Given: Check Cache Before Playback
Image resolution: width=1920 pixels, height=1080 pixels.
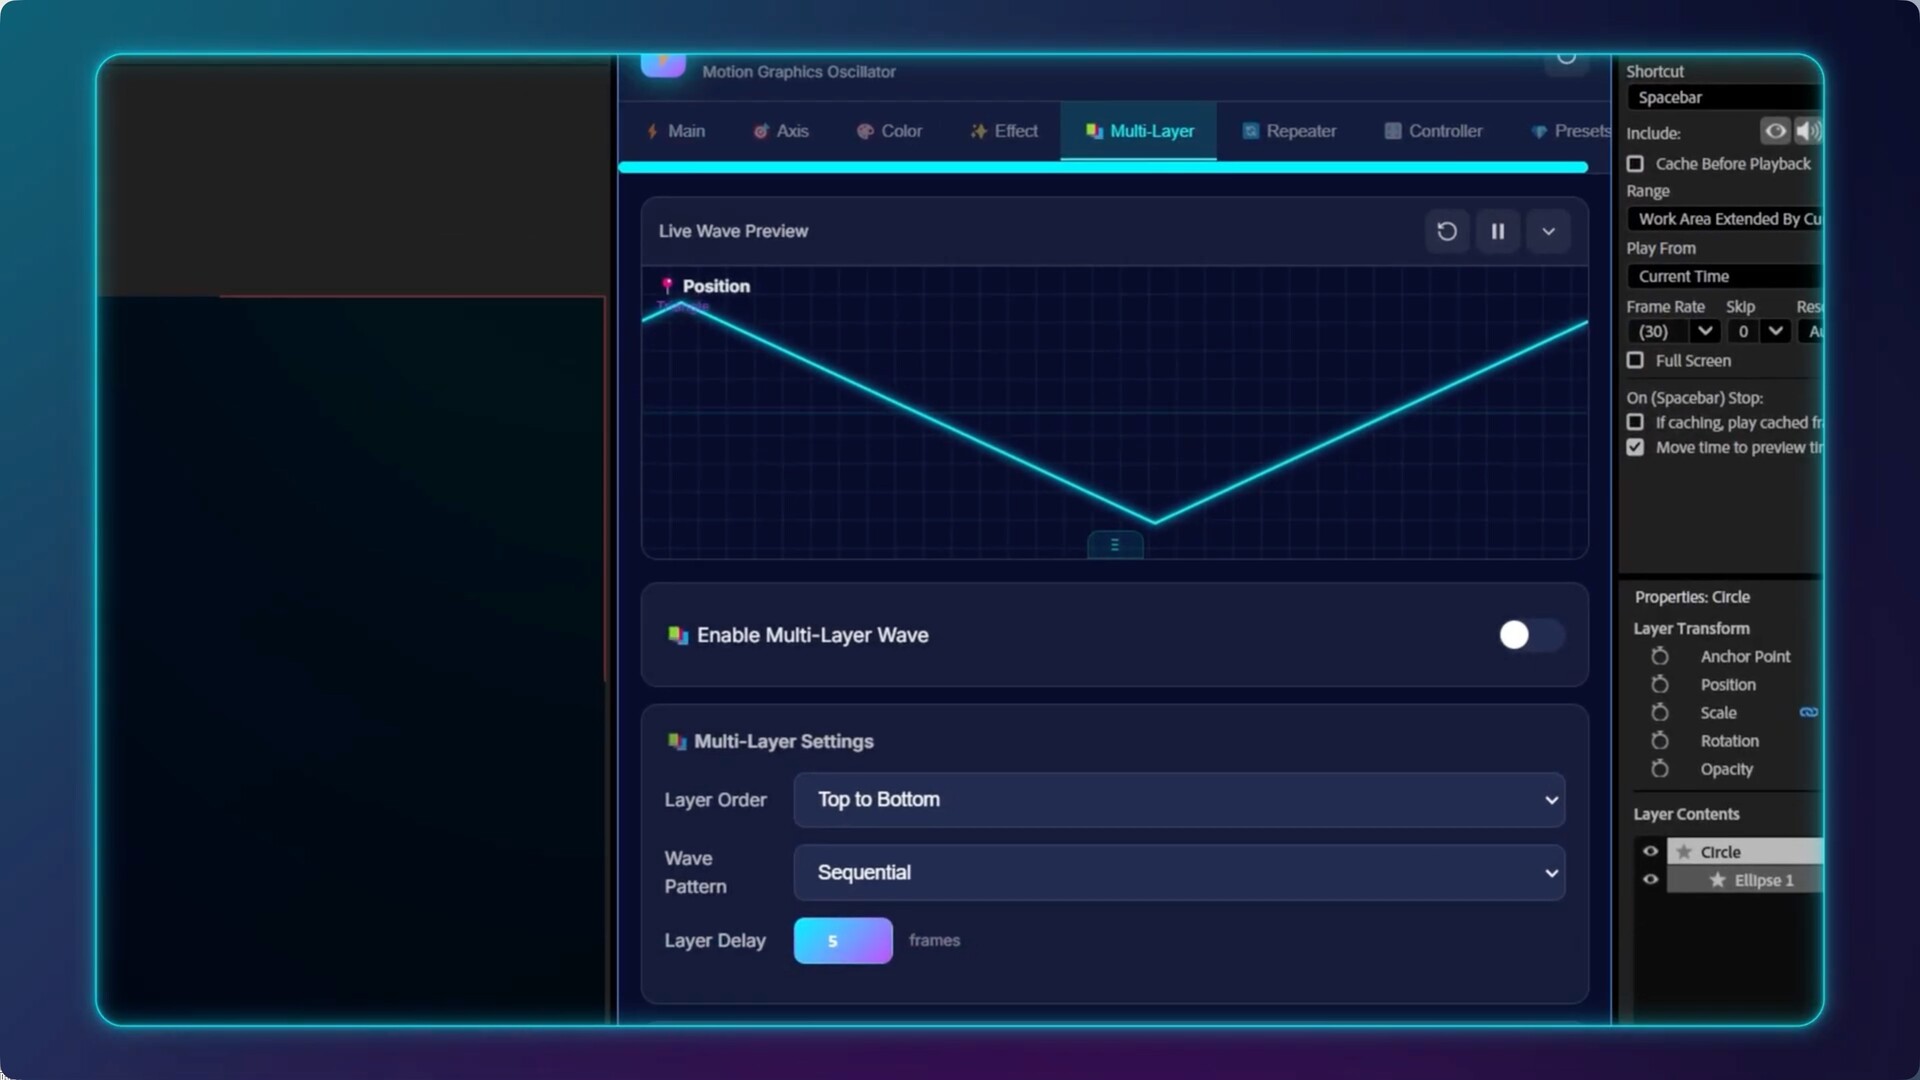Looking at the screenshot, I should [x=1635, y=164].
